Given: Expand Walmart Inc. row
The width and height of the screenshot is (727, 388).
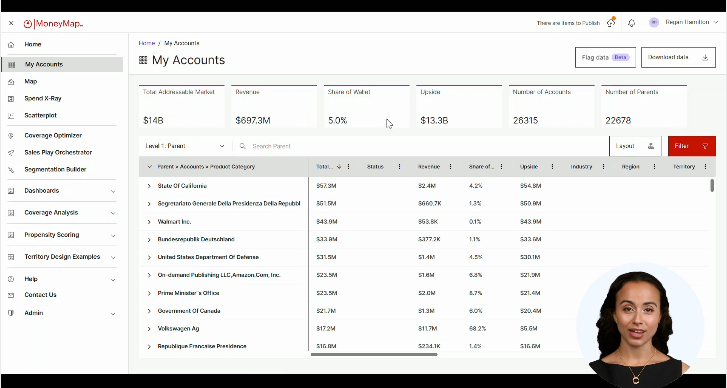Looking at the screenshot, I should [x=149, y=222].
